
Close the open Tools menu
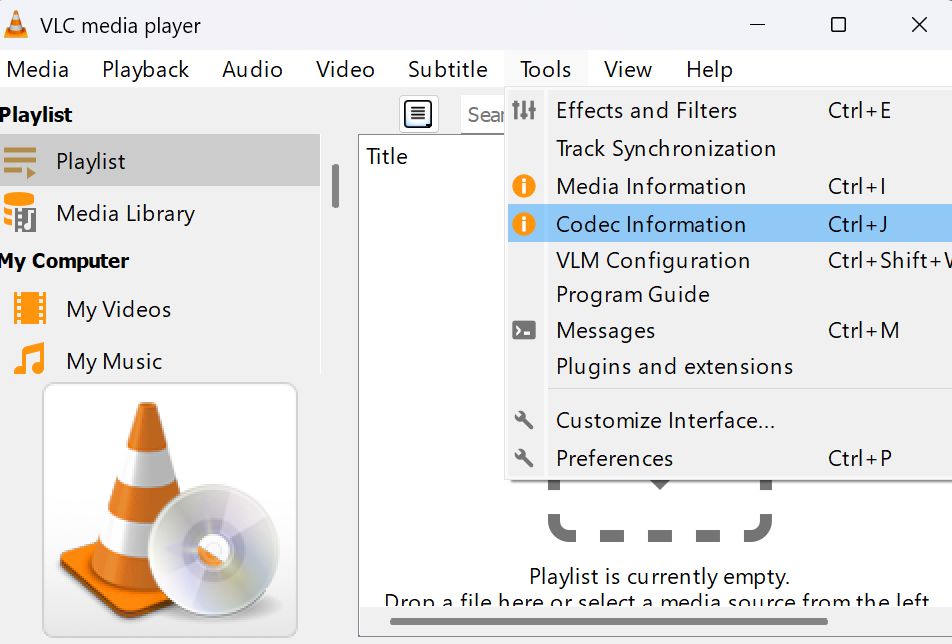(545, 69)
